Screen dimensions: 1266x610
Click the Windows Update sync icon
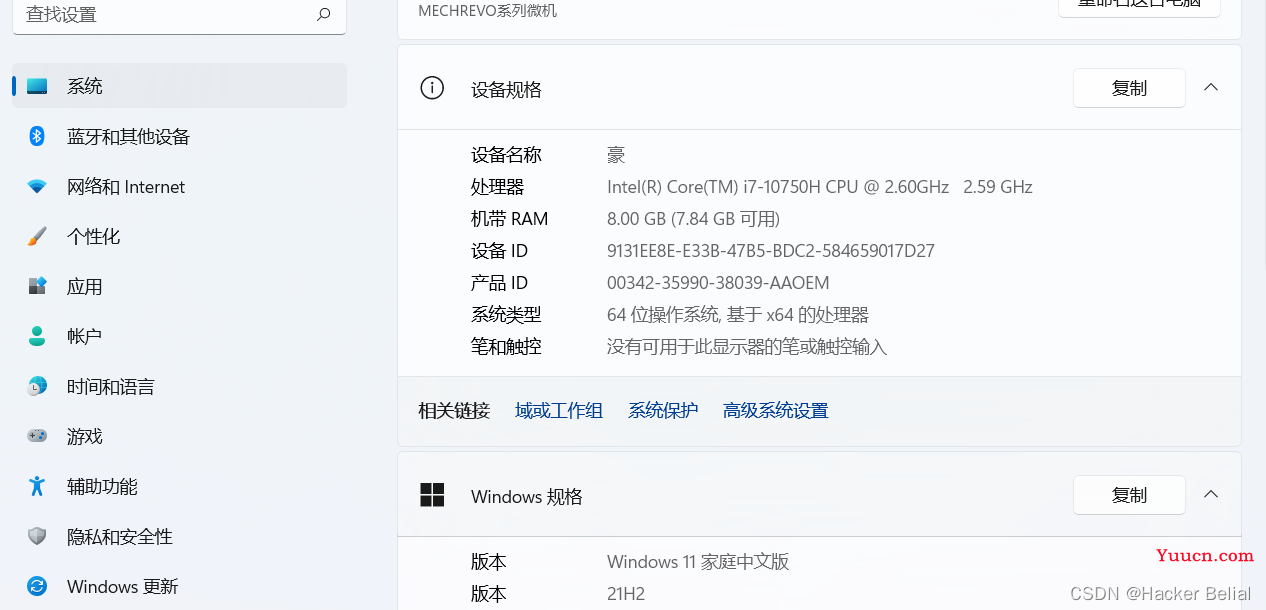tap(37, 586)
